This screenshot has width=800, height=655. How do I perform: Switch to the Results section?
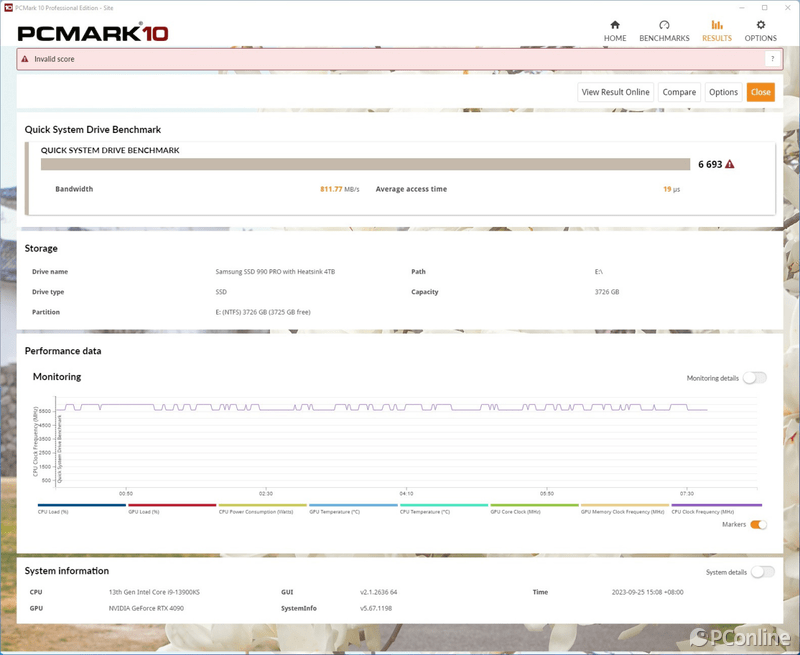716,31
